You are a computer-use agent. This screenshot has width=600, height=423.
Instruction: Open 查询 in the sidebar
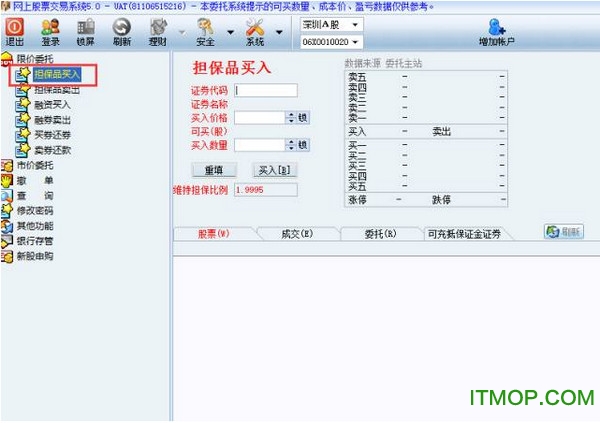(35, 196)
